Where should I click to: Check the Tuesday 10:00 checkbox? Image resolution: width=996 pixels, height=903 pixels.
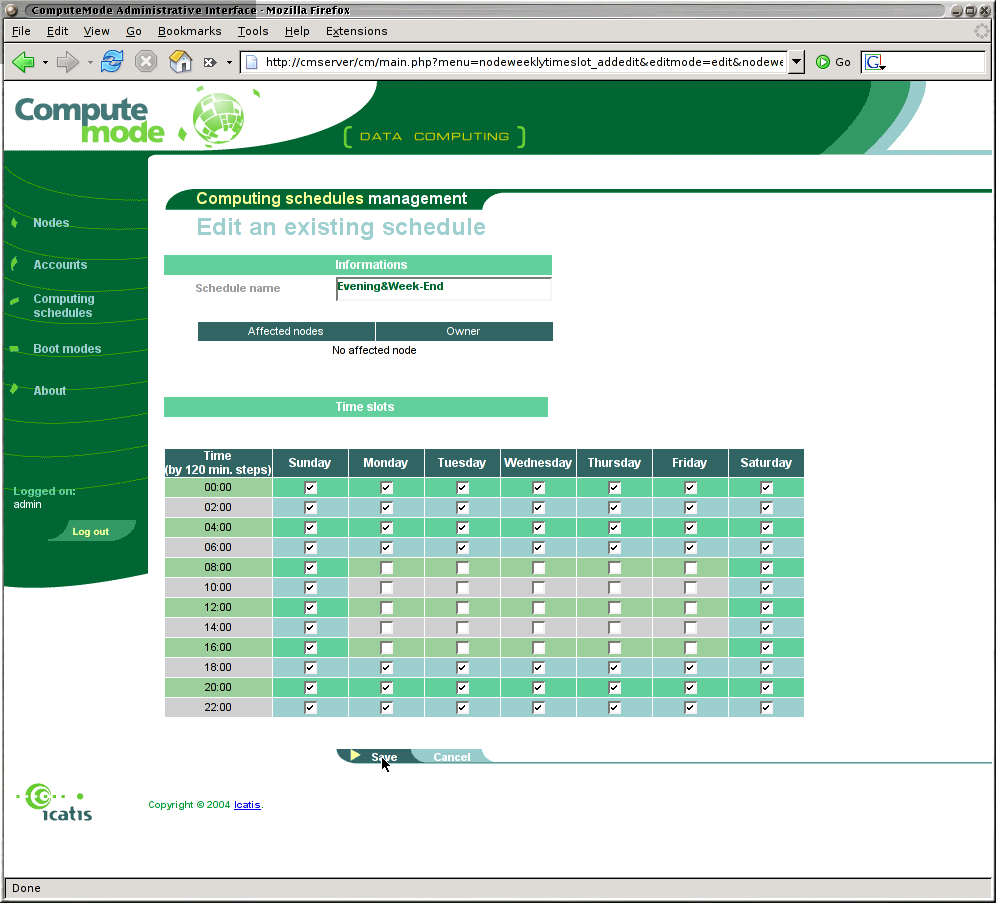pyautogui.click(x=462, y=587)
